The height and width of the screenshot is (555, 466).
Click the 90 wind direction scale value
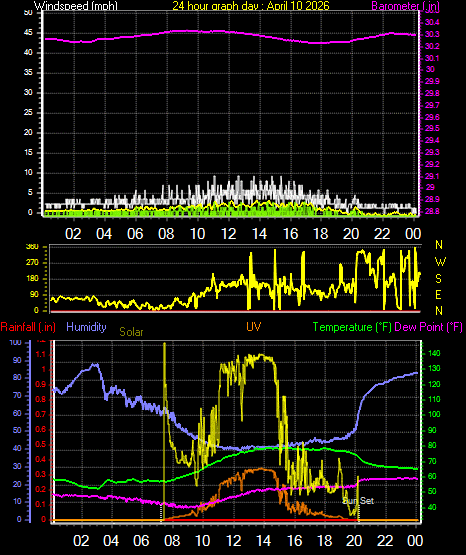(34, 294)
